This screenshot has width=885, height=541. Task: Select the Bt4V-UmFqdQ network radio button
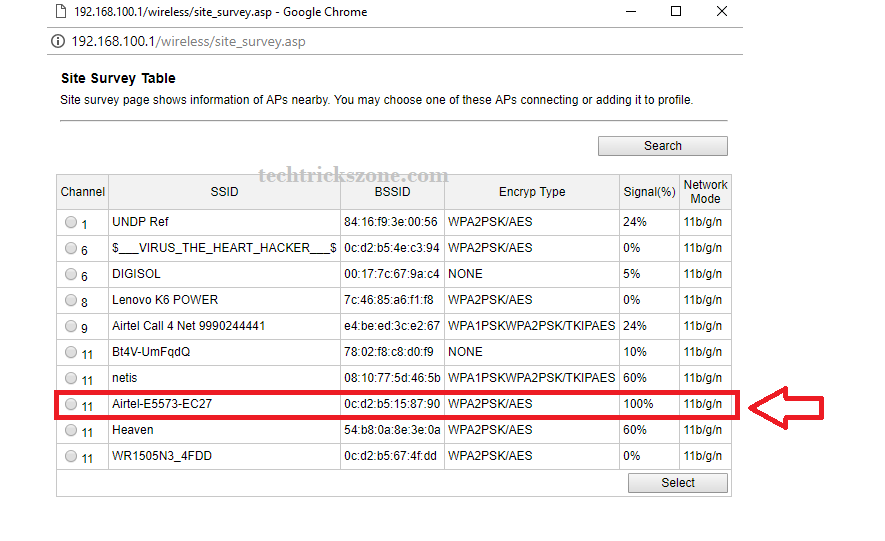pos(71,352)
